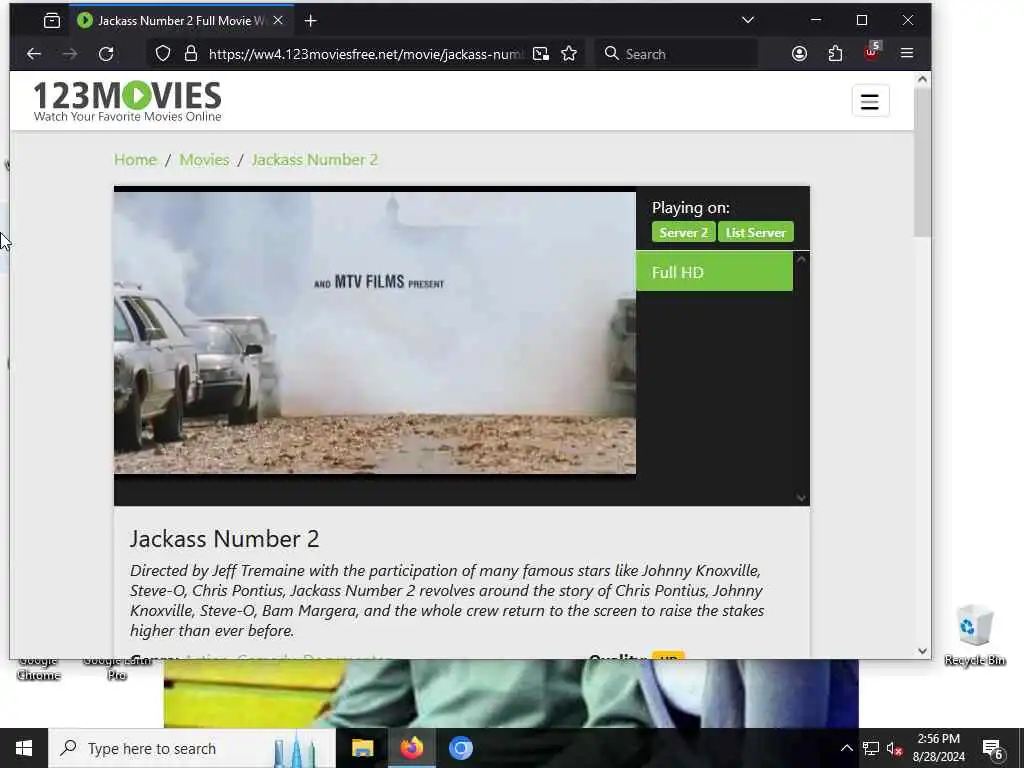
Task: Select Server 2 button
Action: click(683, 232)
